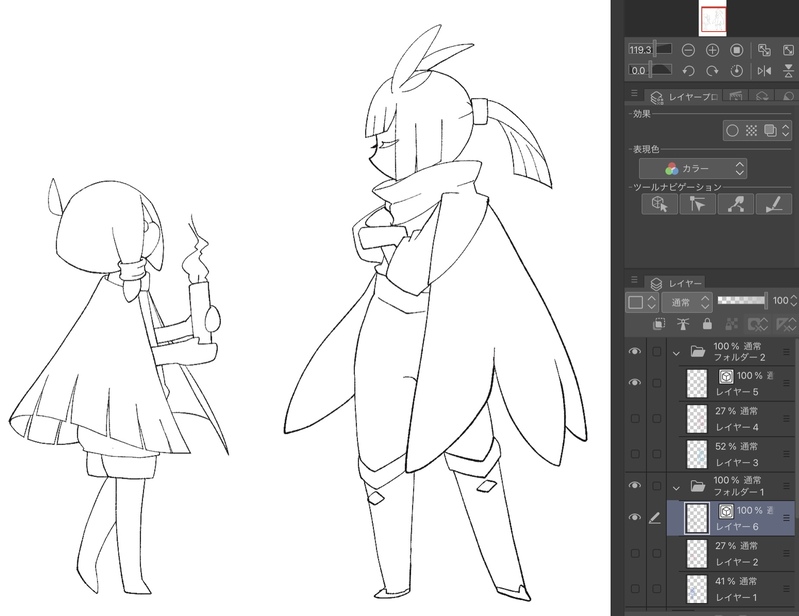Hide フォルダー 2 with its eye icon
The height and width of the screenshot is (616, 799).
click(635, 351)
